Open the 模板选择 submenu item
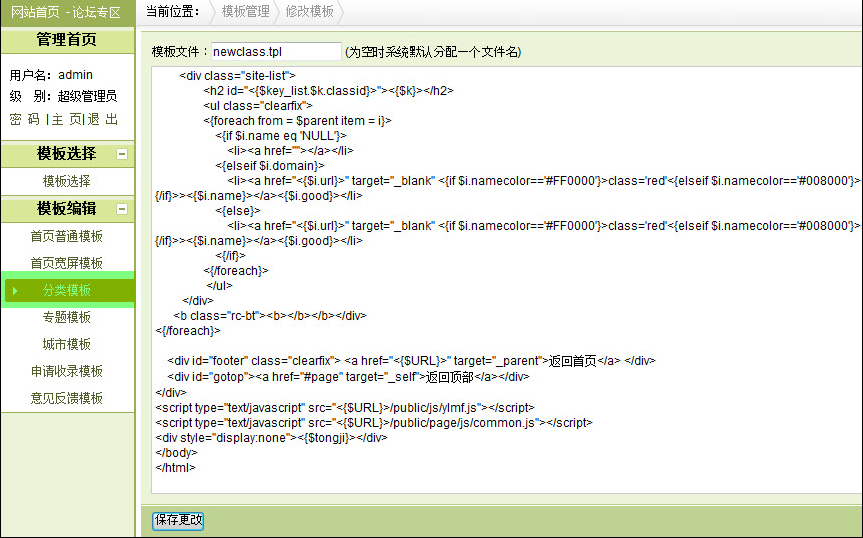863x538 pixels. click(67, 181)
